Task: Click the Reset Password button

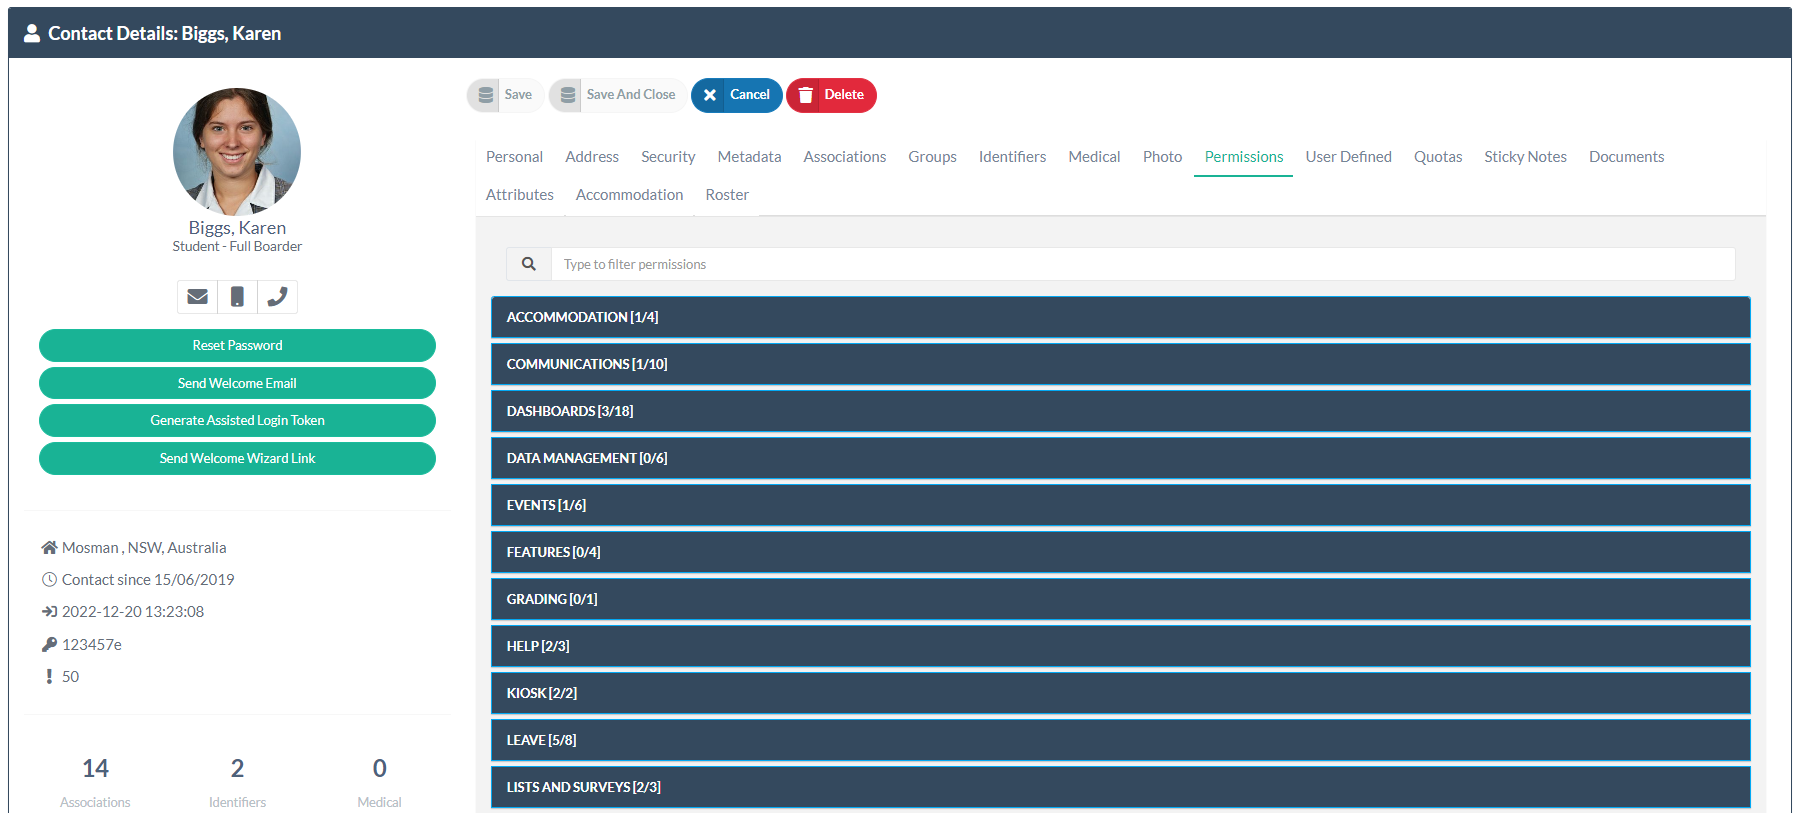Action: [237, 345]
